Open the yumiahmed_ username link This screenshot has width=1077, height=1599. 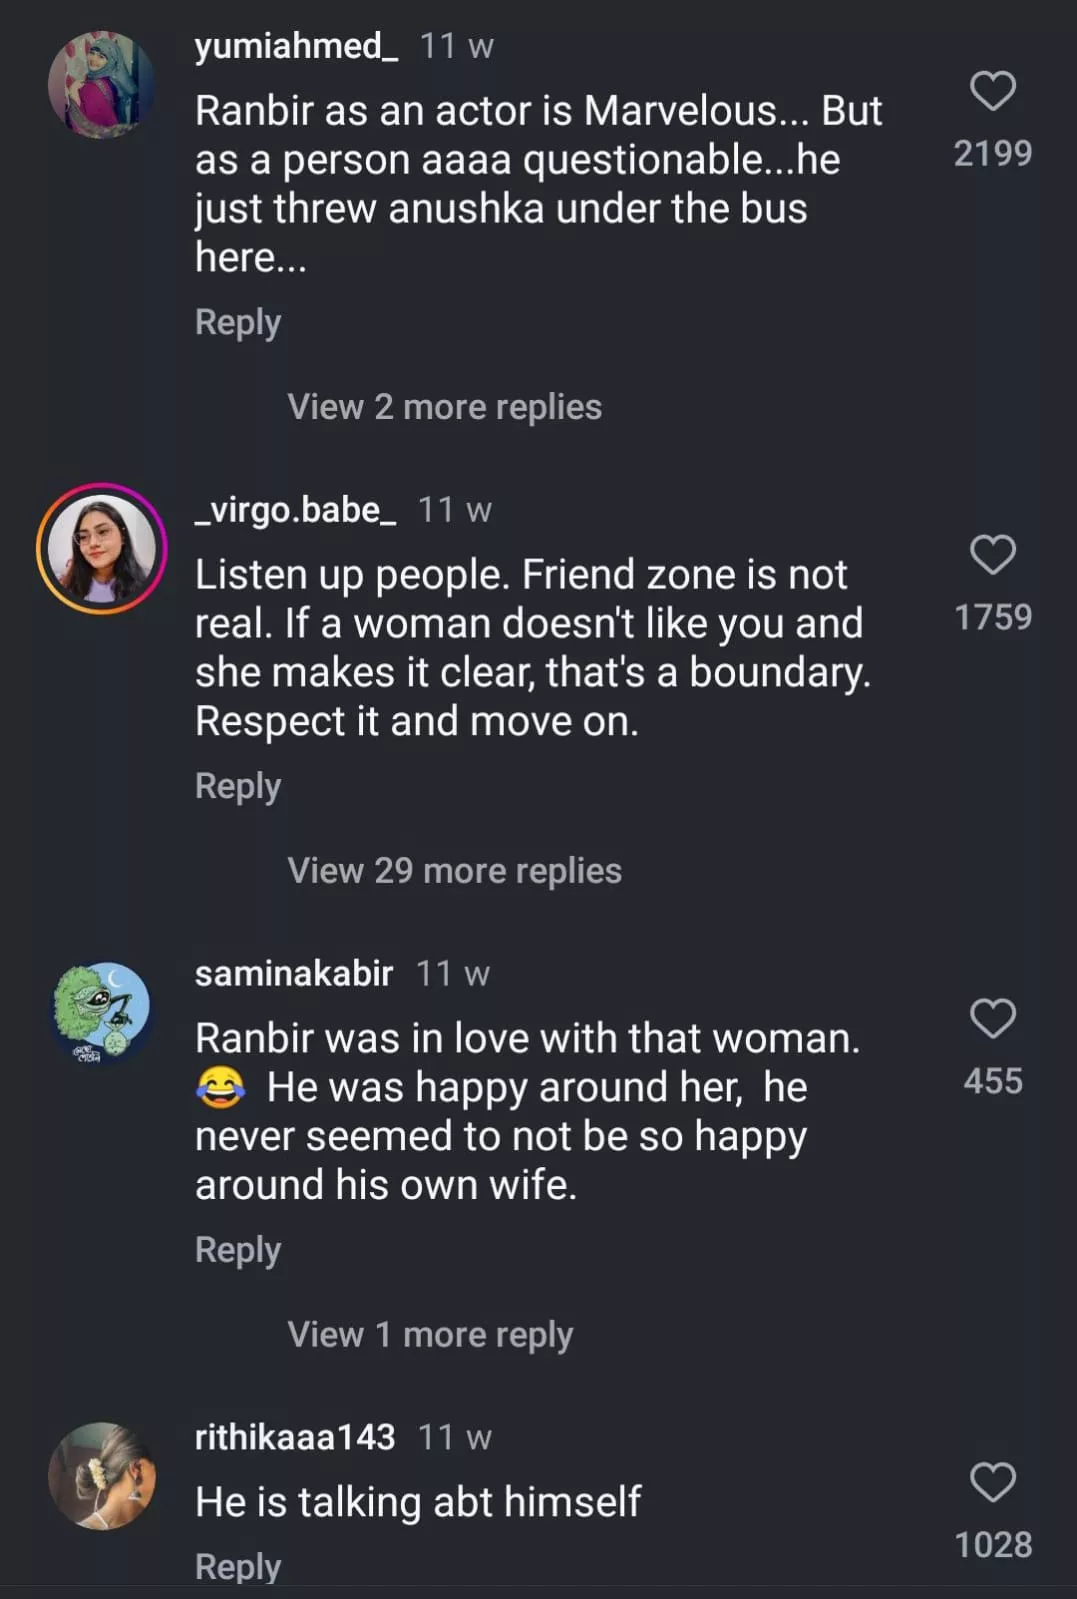(x=296, y=46)
